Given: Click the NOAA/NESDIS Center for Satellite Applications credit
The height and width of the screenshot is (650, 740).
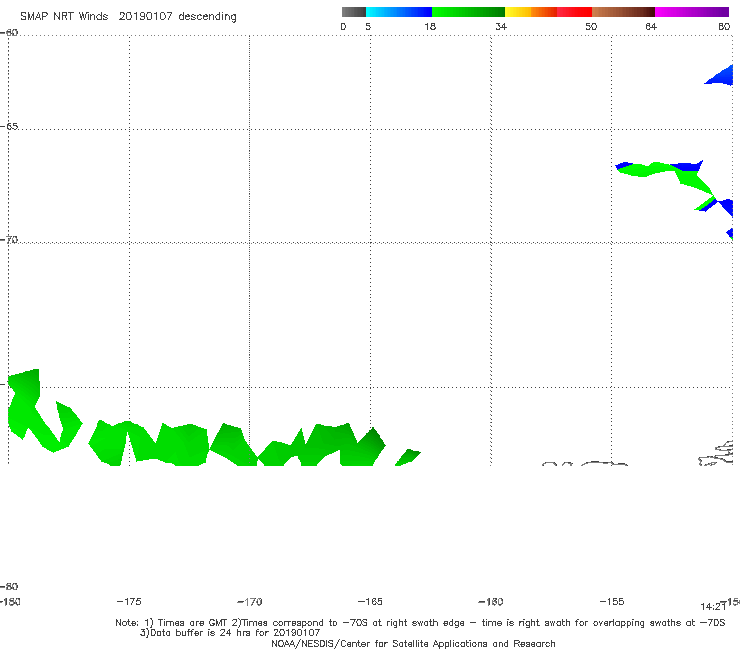Looking at the screenshot, I should (x=413, y=643).
